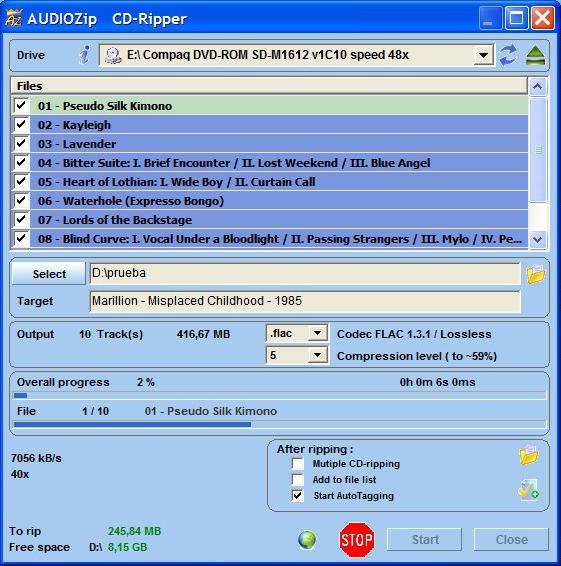The height and width of the screenshot is (566, 561).
Task: Click the file list scrollbar thumb
Action: point(538,150)
